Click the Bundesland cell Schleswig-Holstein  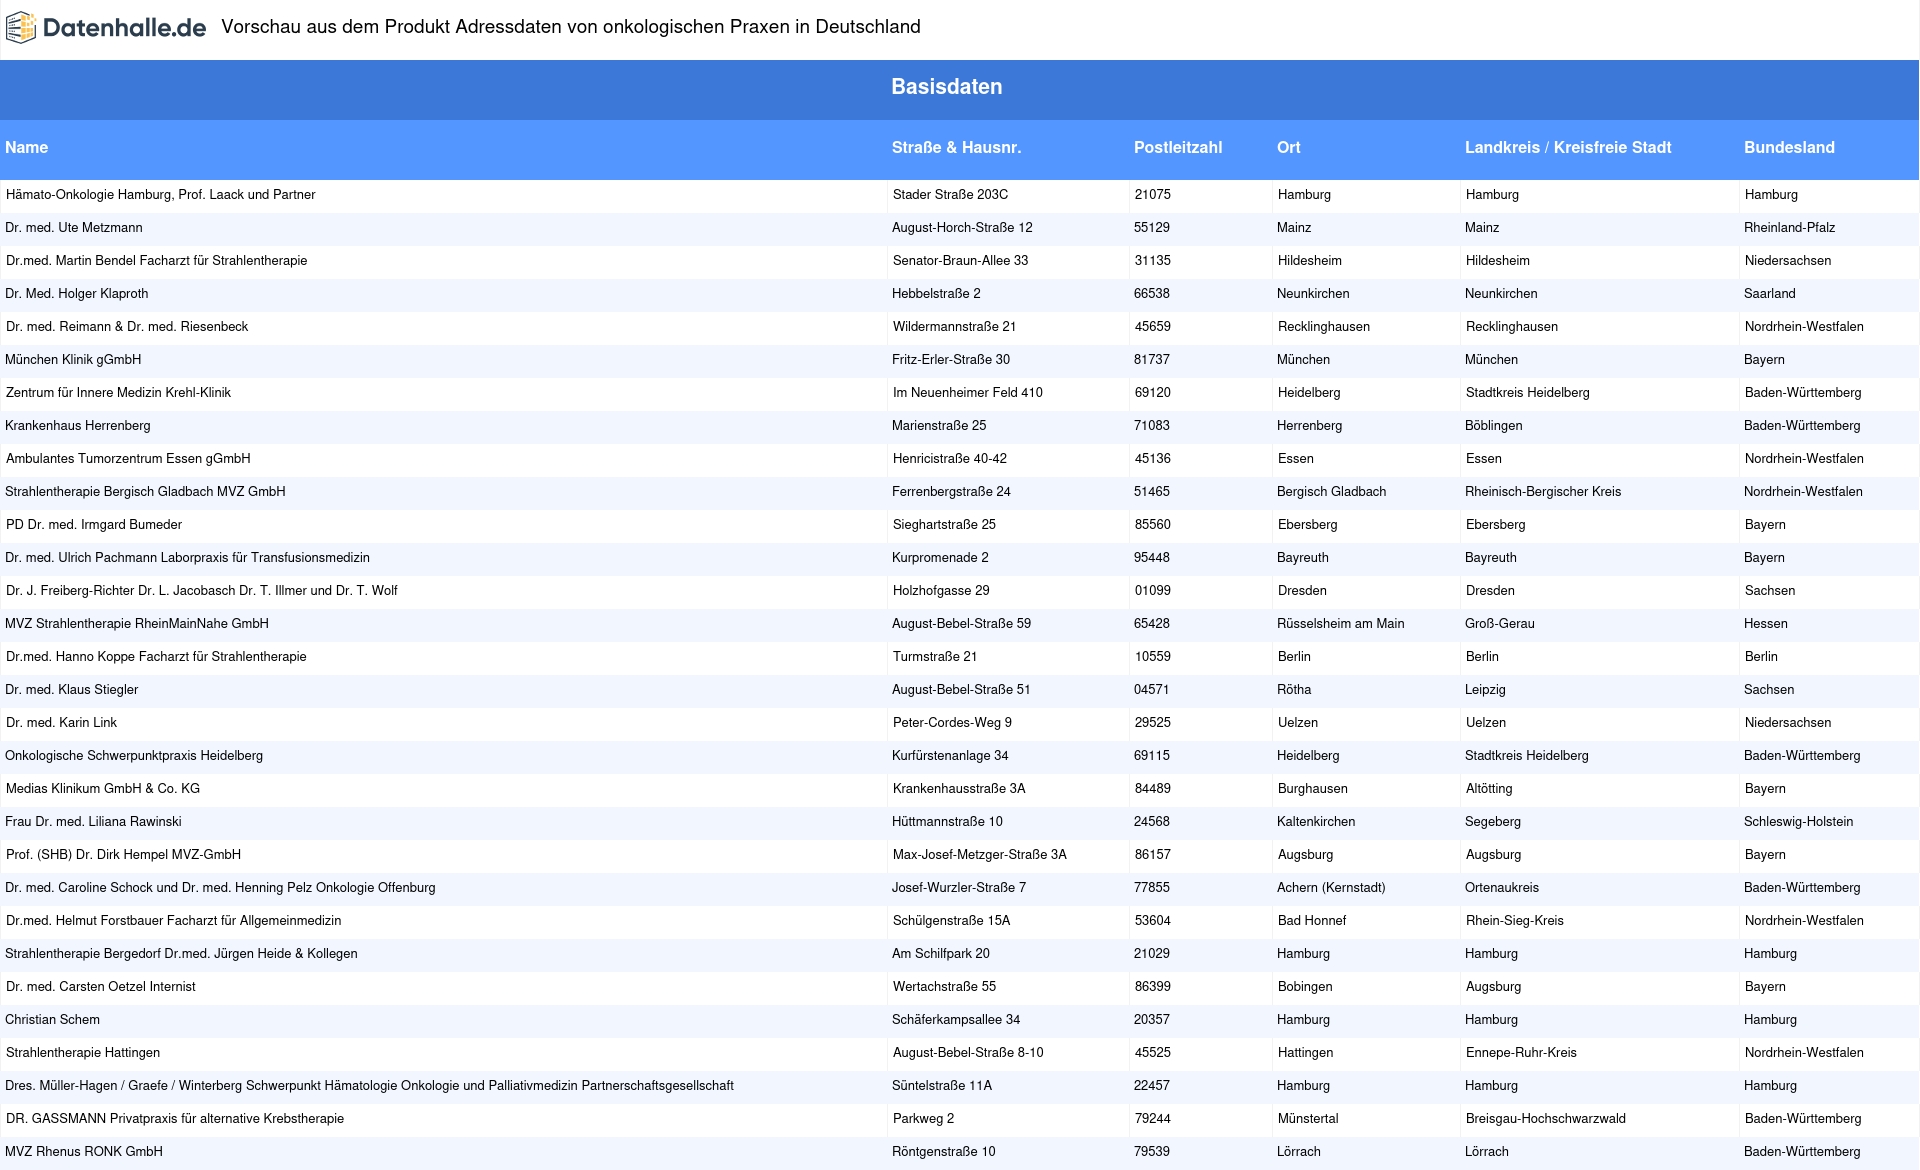point(1798,822)
